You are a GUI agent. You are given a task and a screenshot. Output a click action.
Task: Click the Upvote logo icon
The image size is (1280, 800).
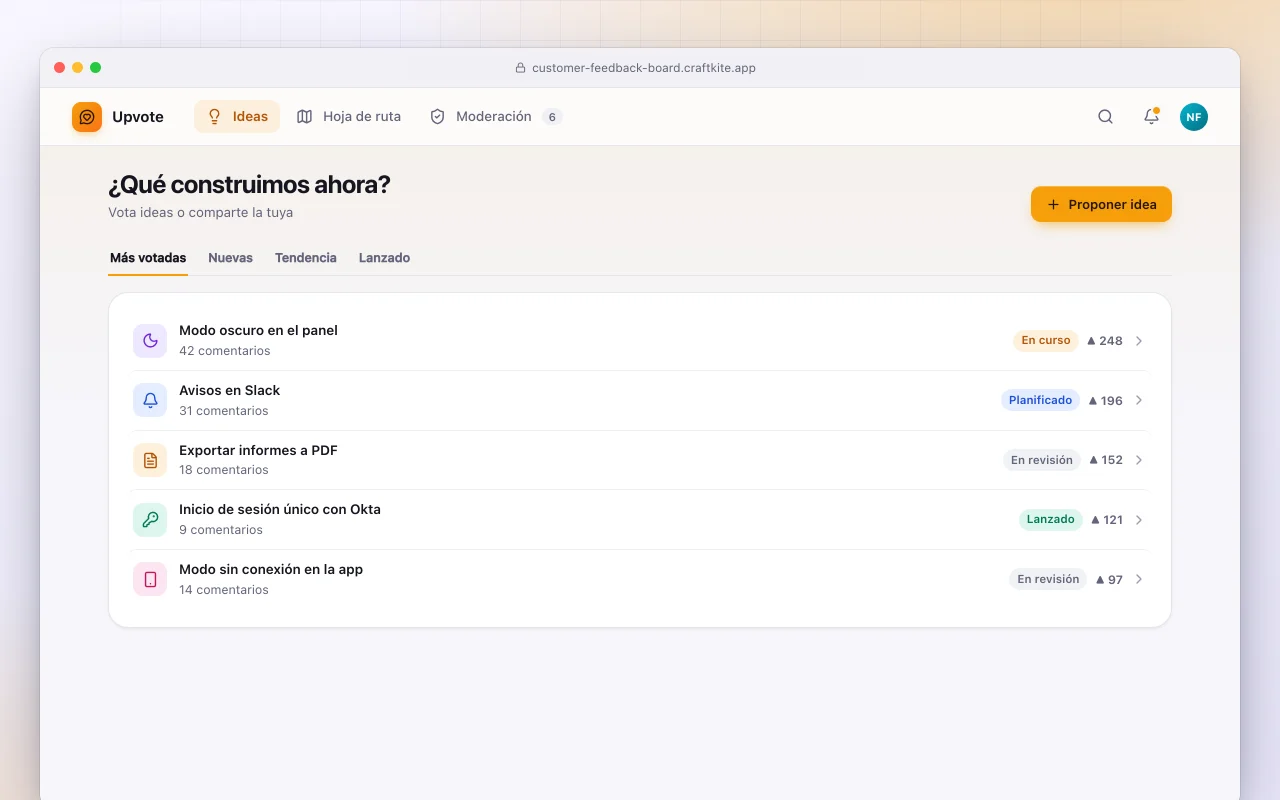(x=87, y=117)
